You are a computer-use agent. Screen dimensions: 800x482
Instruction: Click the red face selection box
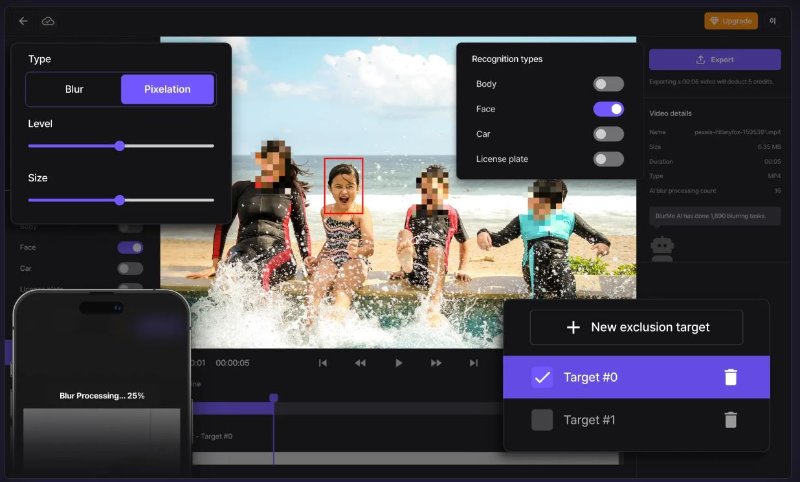pos(343,186)
